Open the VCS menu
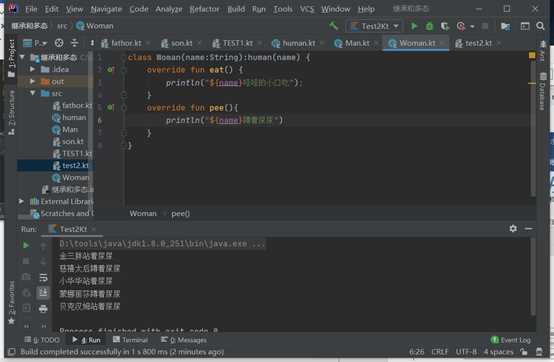 pos(307,9)
